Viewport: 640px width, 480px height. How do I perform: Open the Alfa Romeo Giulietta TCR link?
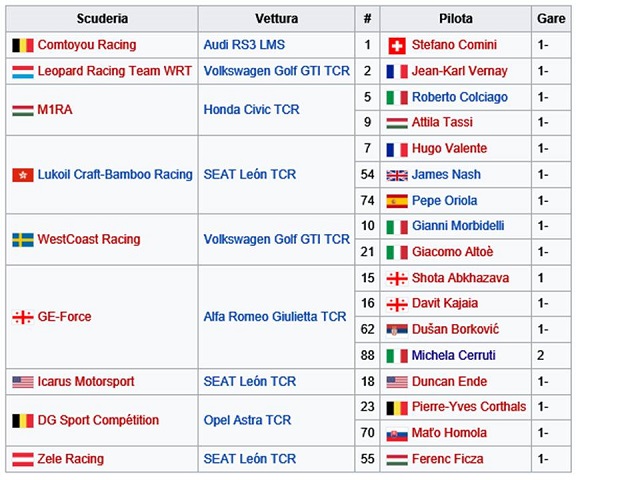(x=275, y=317)
